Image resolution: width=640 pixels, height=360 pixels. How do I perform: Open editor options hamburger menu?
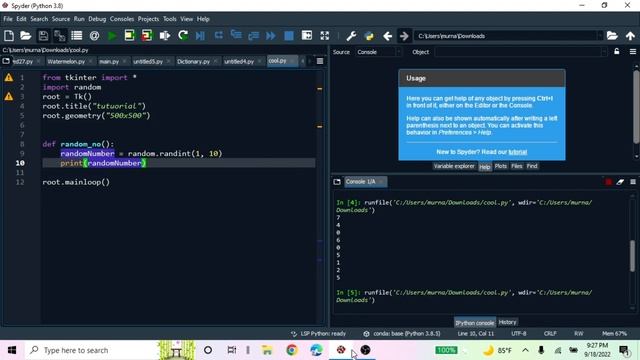(320, 61)
